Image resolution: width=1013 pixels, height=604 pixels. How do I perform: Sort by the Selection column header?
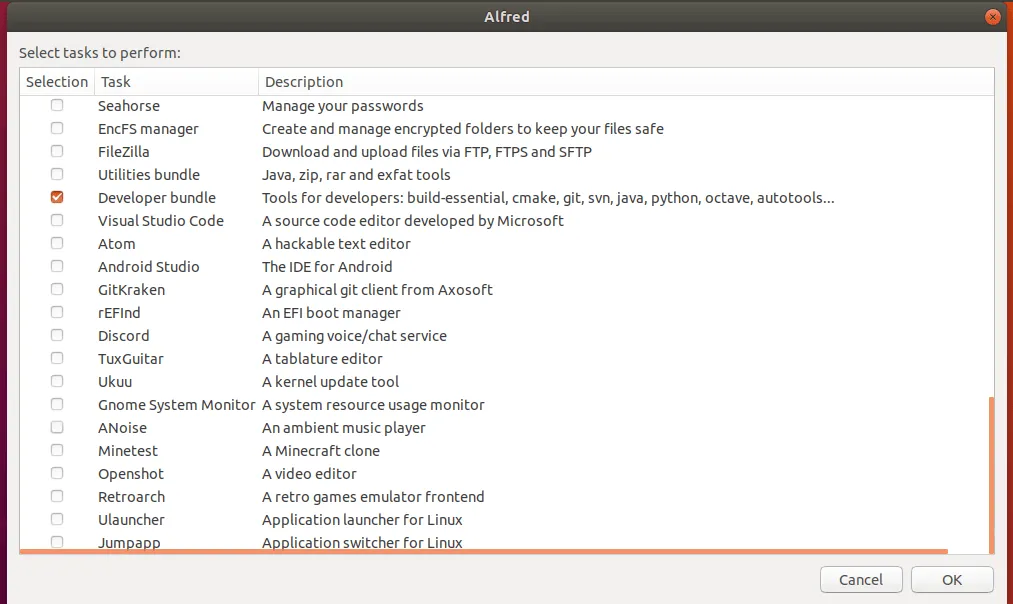[x=57, y=82]
